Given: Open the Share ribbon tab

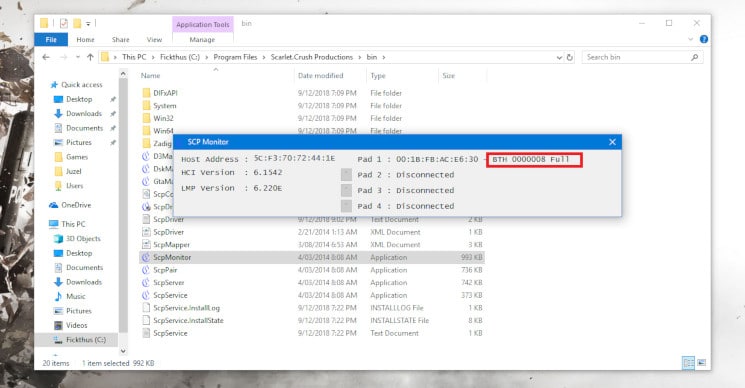Looking at the screenshot, I should (121, 40).
